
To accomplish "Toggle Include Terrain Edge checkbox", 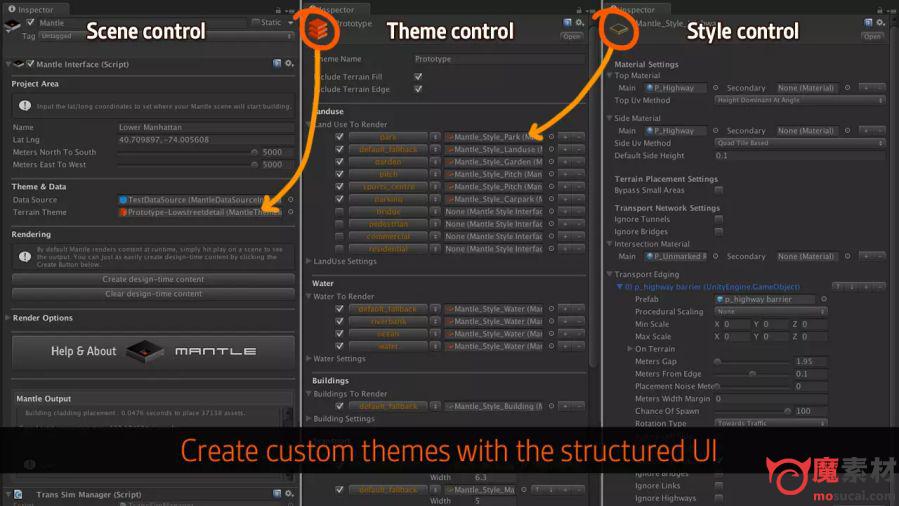I will click(x=418, y=89).
